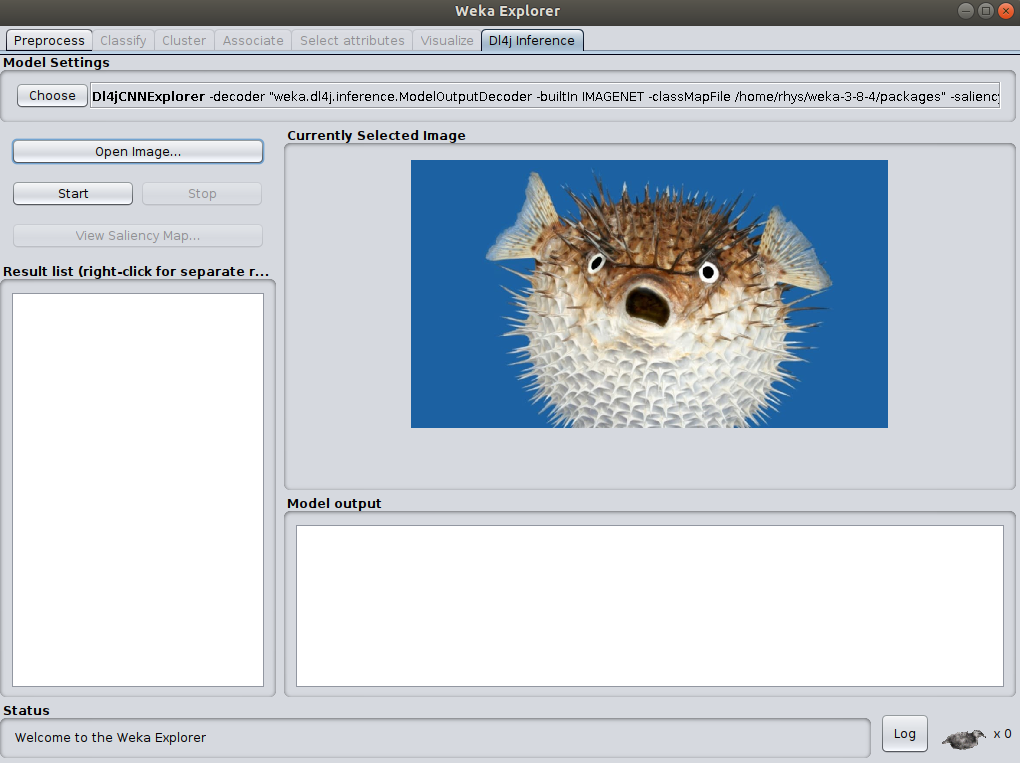
Task: Click View Saliency Map... button
Action: tap(138, 235)
